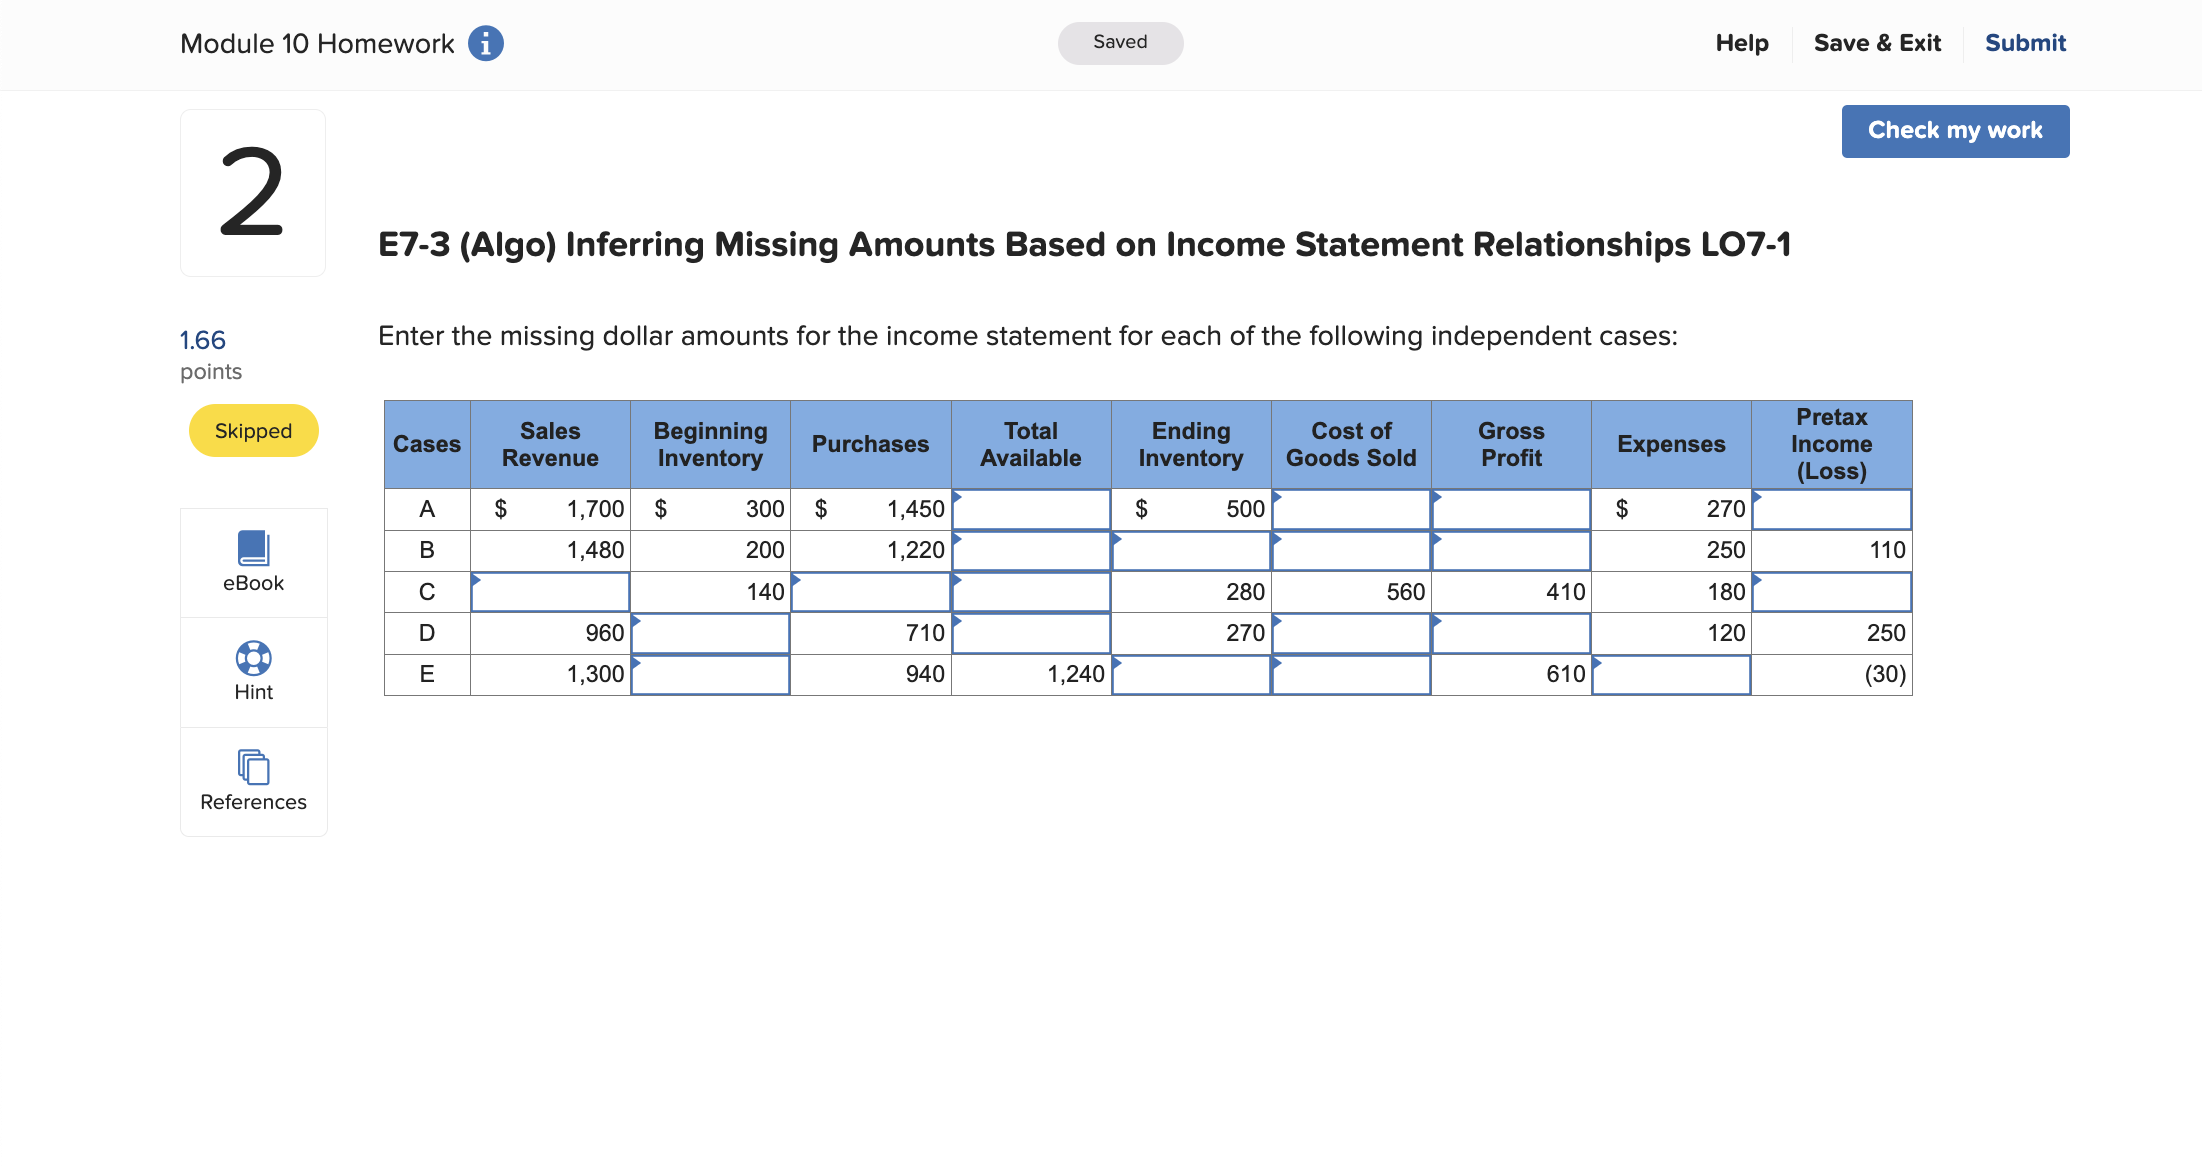Viewport: 2202px width, 1166px height.
Task: Select Case D Gross Profit cell
Action: click(x=1511, y=633)
